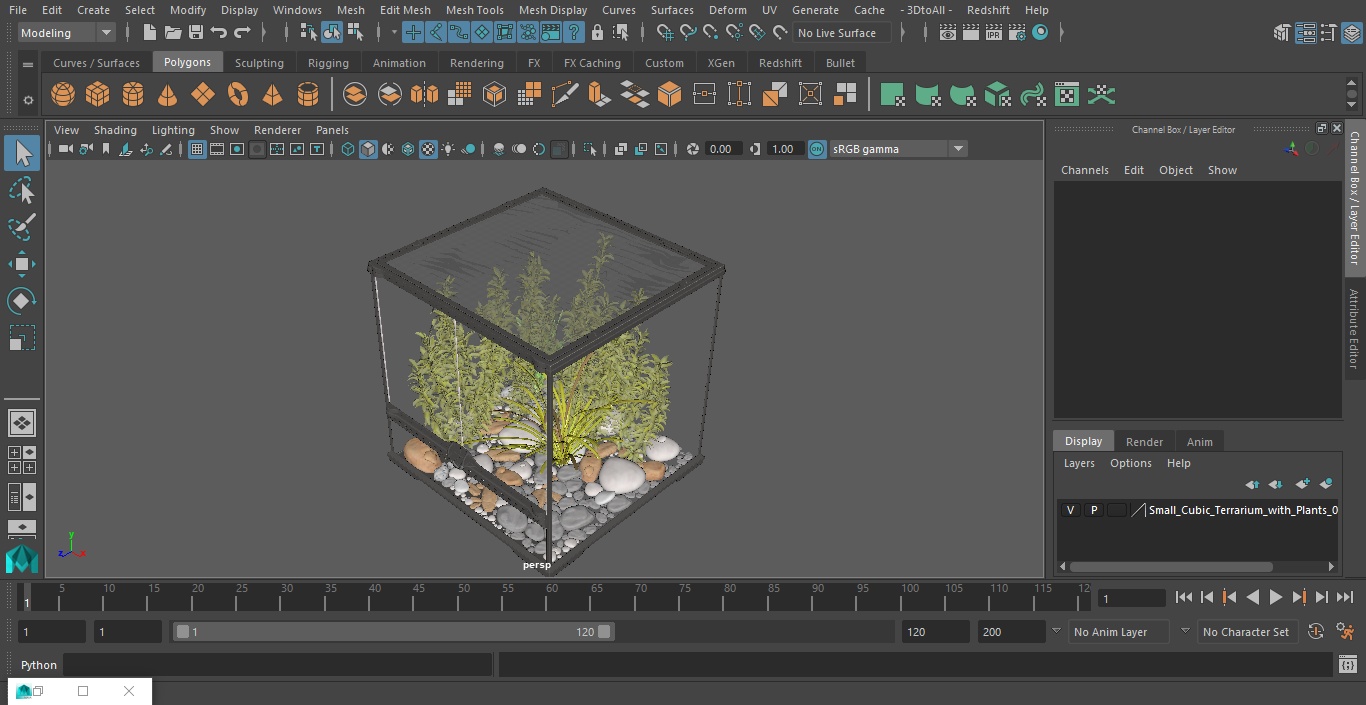
Task: Open a scene with folder icon
Action: (x=173, y=33)
